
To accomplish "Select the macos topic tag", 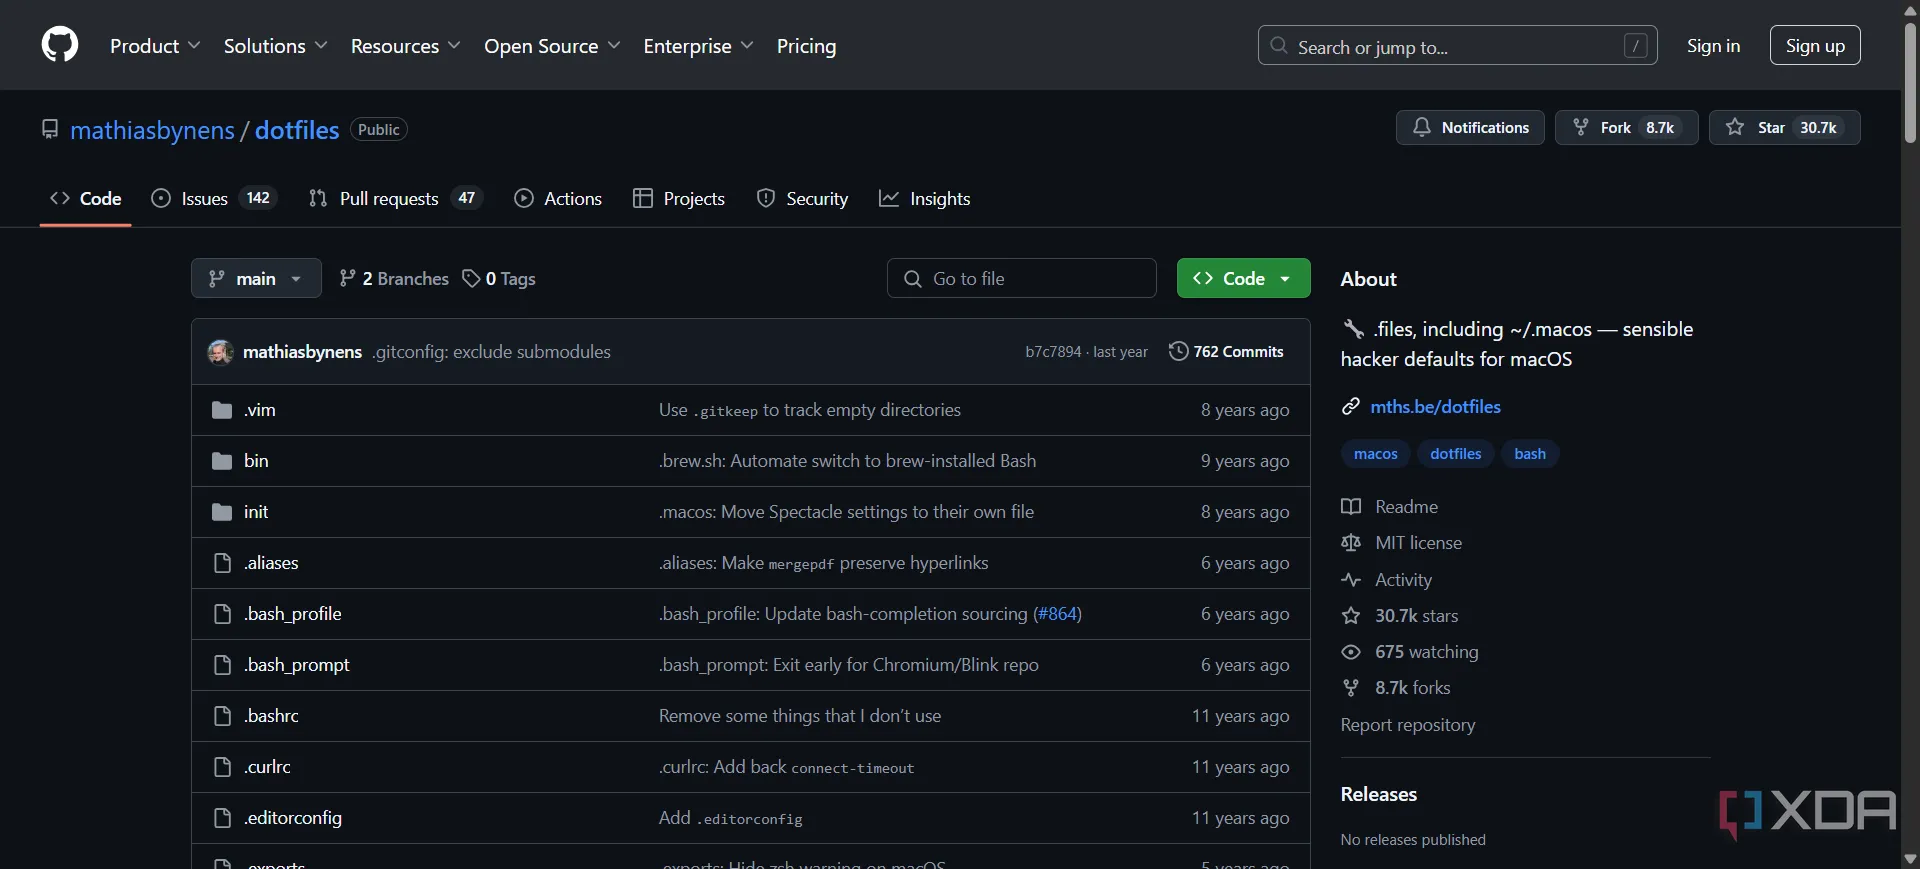I will point(1375,454).
